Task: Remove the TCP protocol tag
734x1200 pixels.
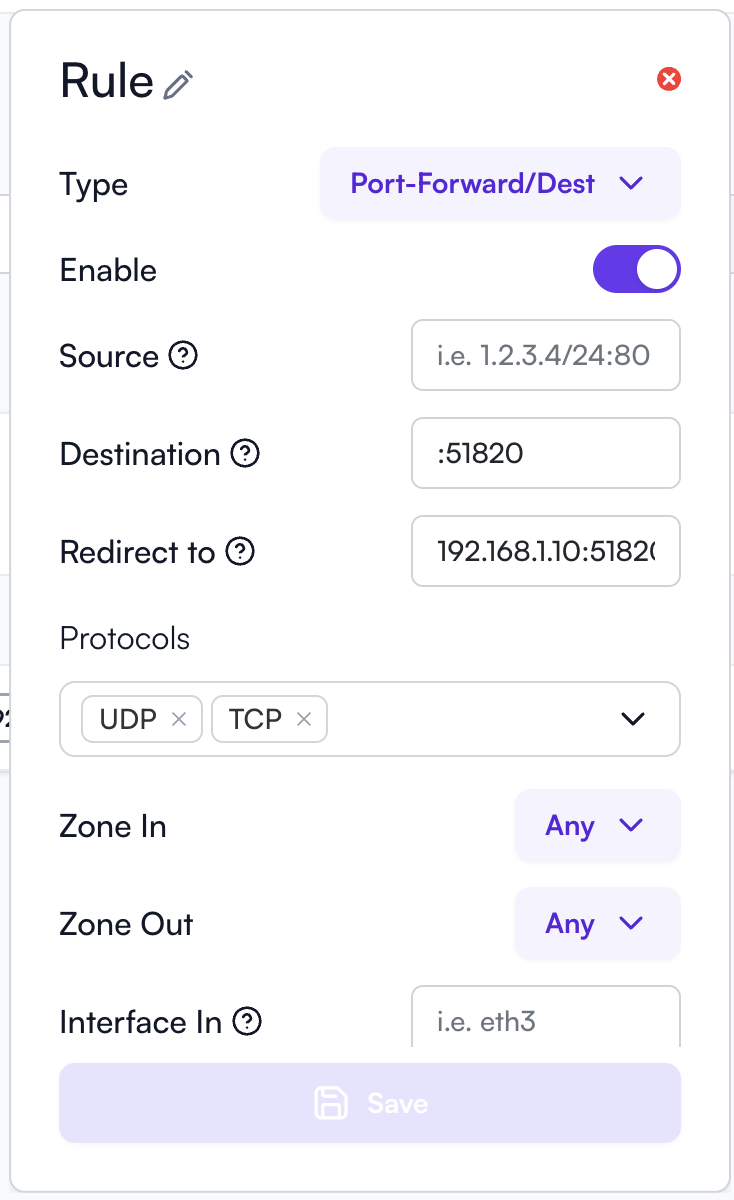Action: [305, 719]
